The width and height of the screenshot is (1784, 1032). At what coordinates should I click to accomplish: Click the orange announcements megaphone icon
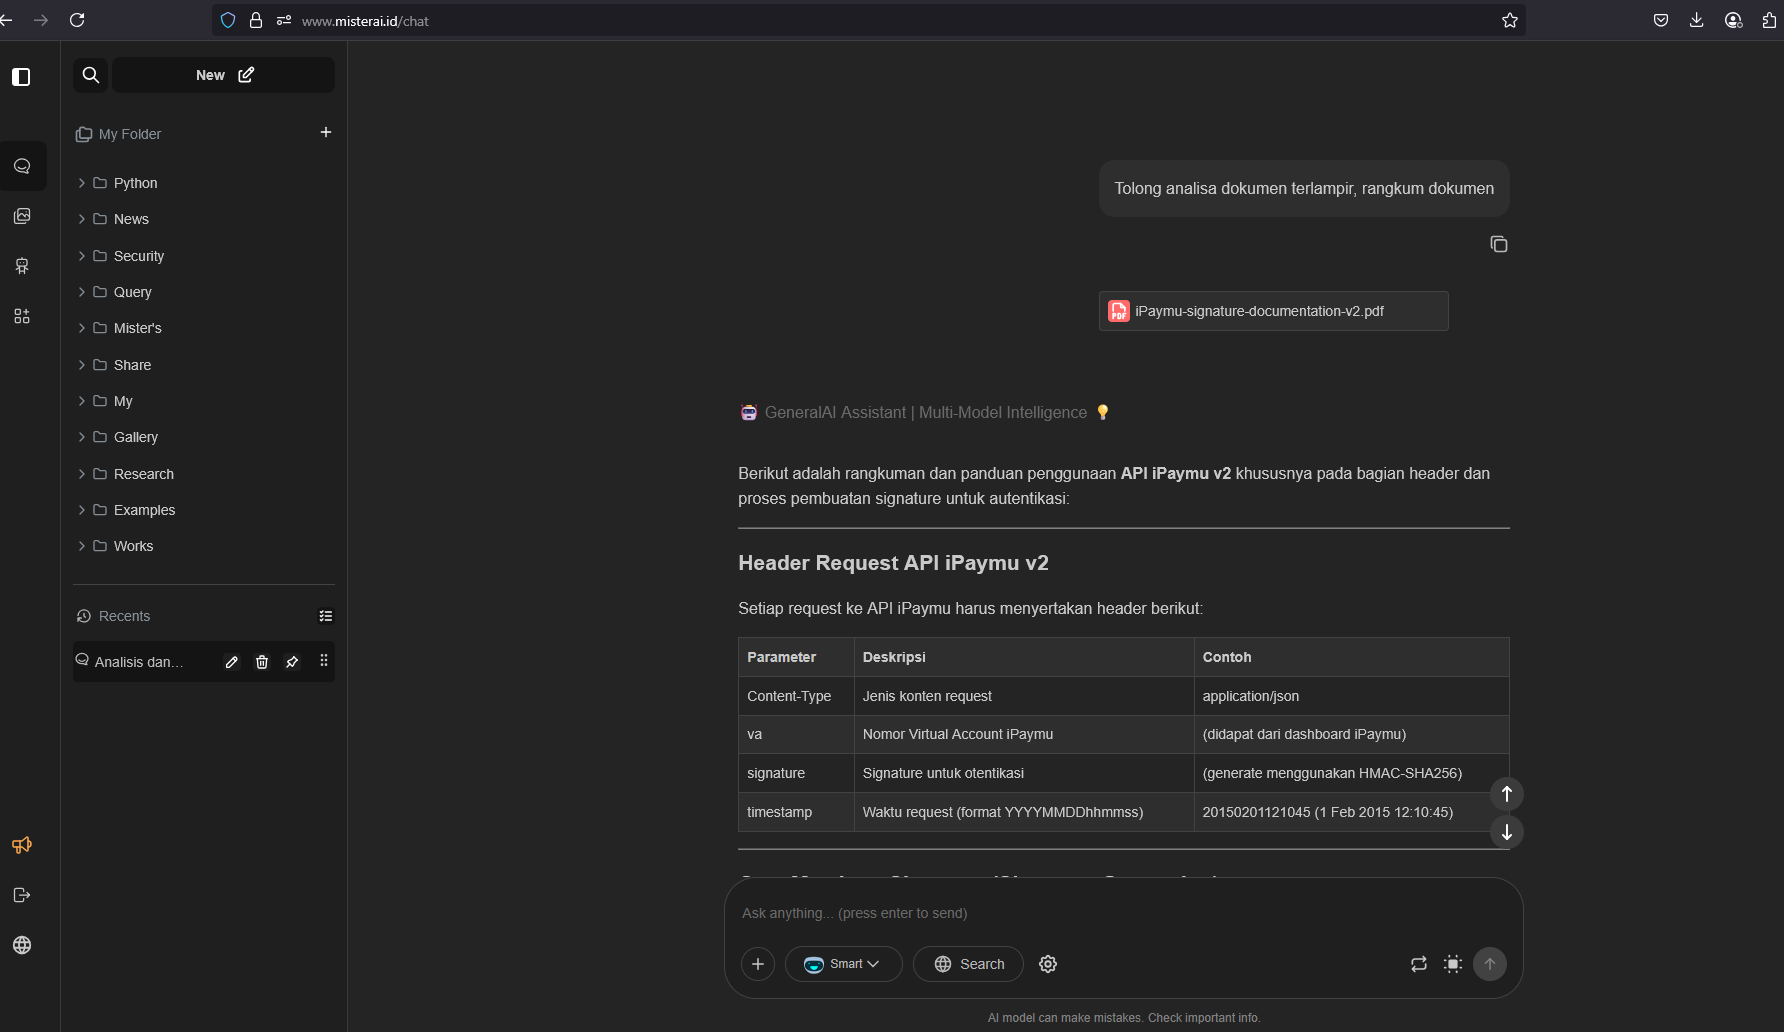click(x=21, y=845)
